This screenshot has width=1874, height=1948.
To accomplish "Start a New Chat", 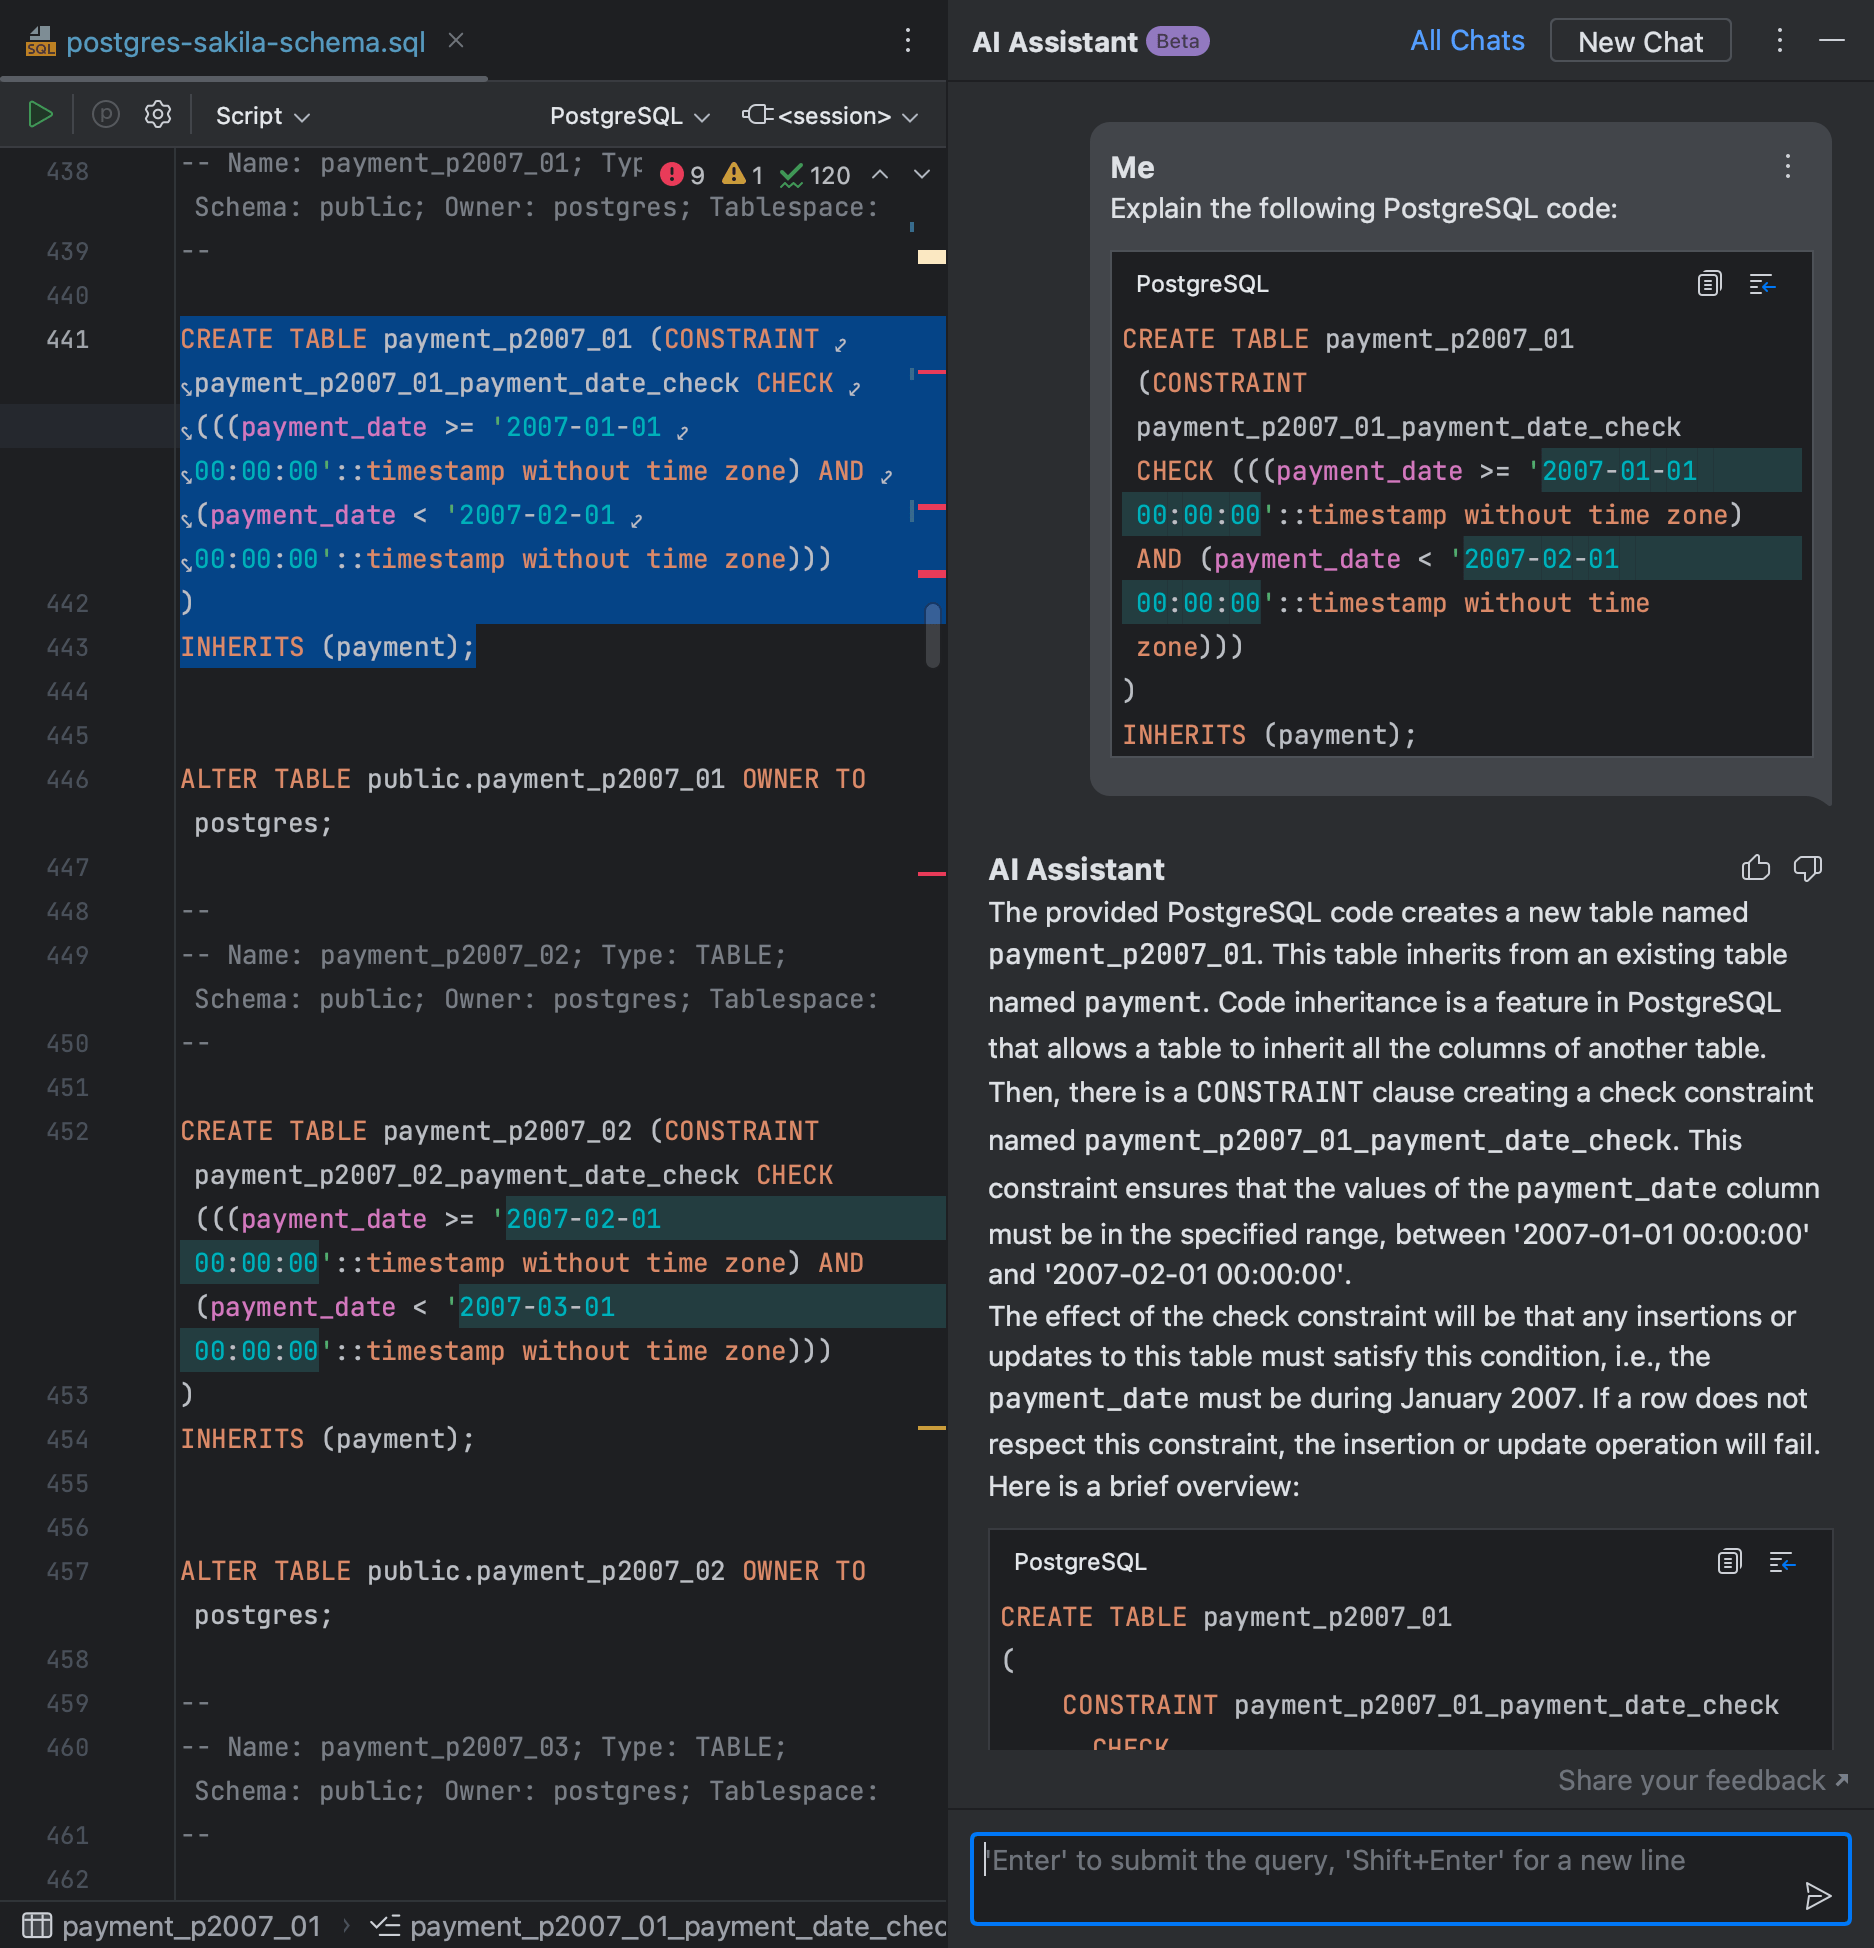I will (1639, 42).
